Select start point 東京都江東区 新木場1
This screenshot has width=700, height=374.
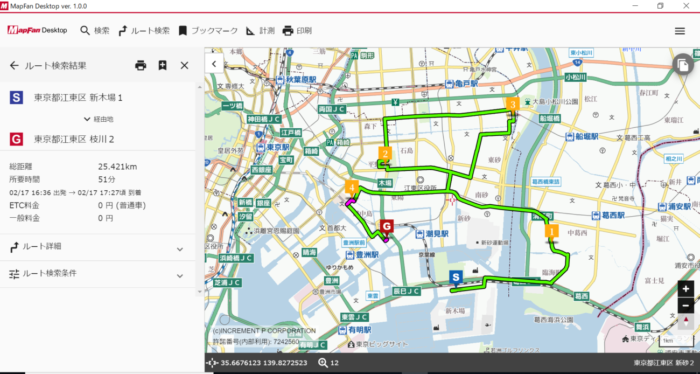pyautogui.click(x=98, y=97)
